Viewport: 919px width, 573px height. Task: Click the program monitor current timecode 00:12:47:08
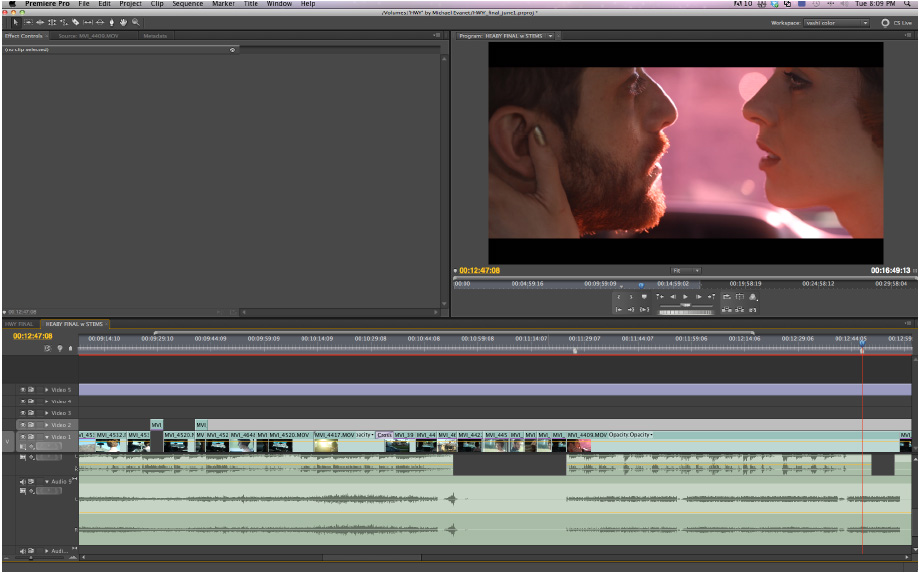pos(479,271)
